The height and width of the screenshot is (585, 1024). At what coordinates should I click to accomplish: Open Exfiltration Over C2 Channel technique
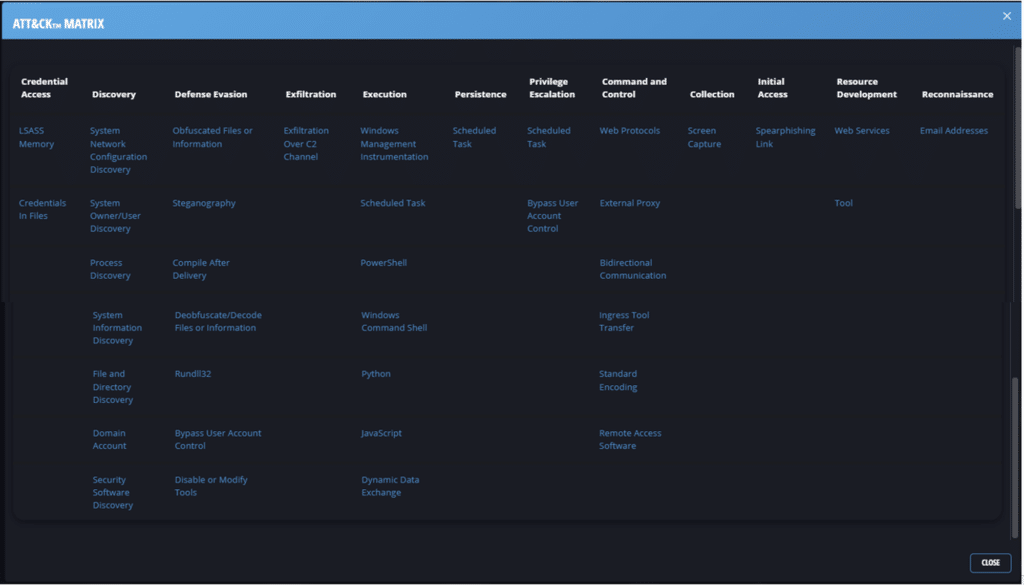pos(306,143)
